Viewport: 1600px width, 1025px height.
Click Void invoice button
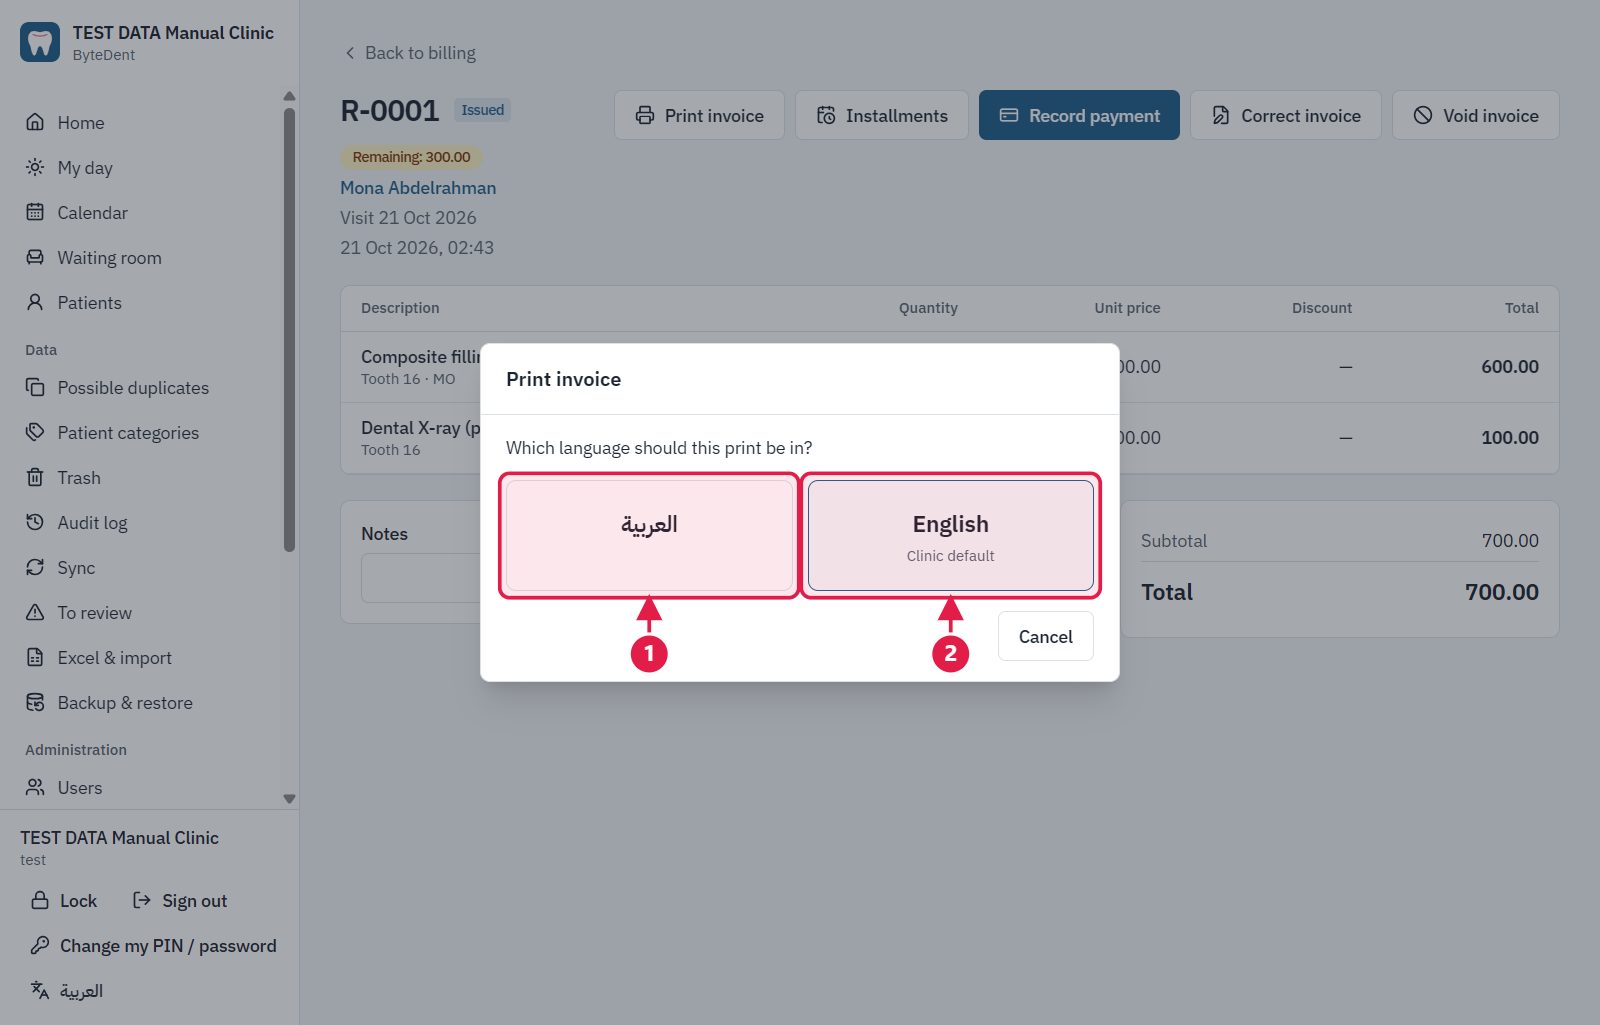click(1476, 115)
